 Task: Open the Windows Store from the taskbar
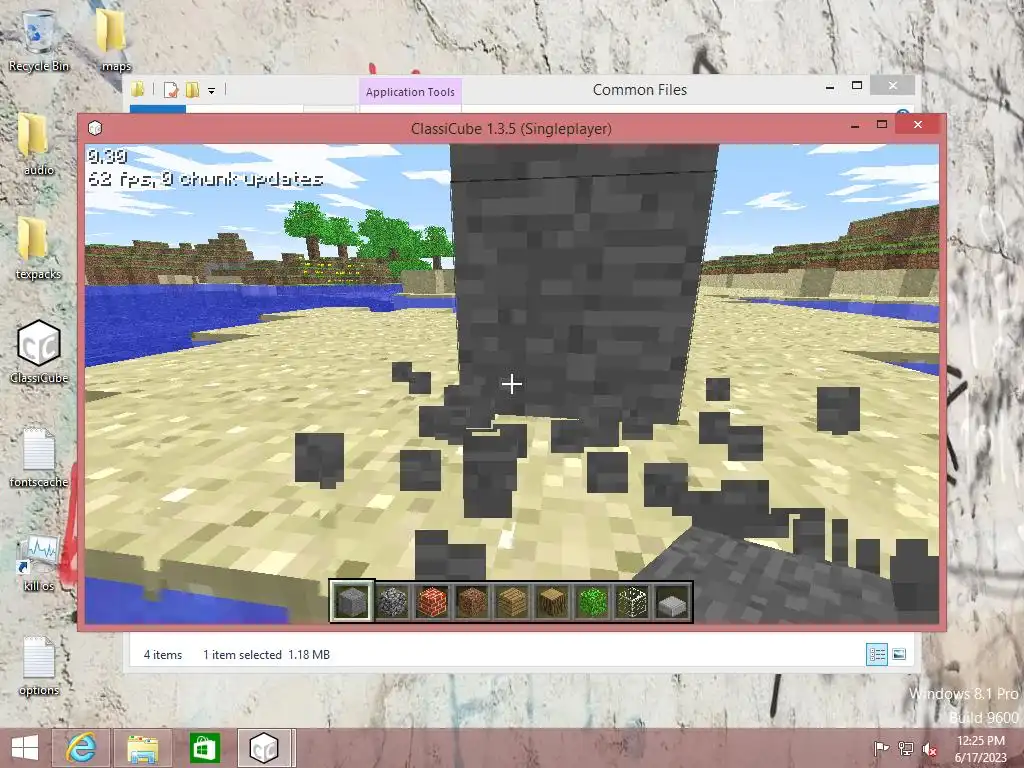tap(204, 748)
